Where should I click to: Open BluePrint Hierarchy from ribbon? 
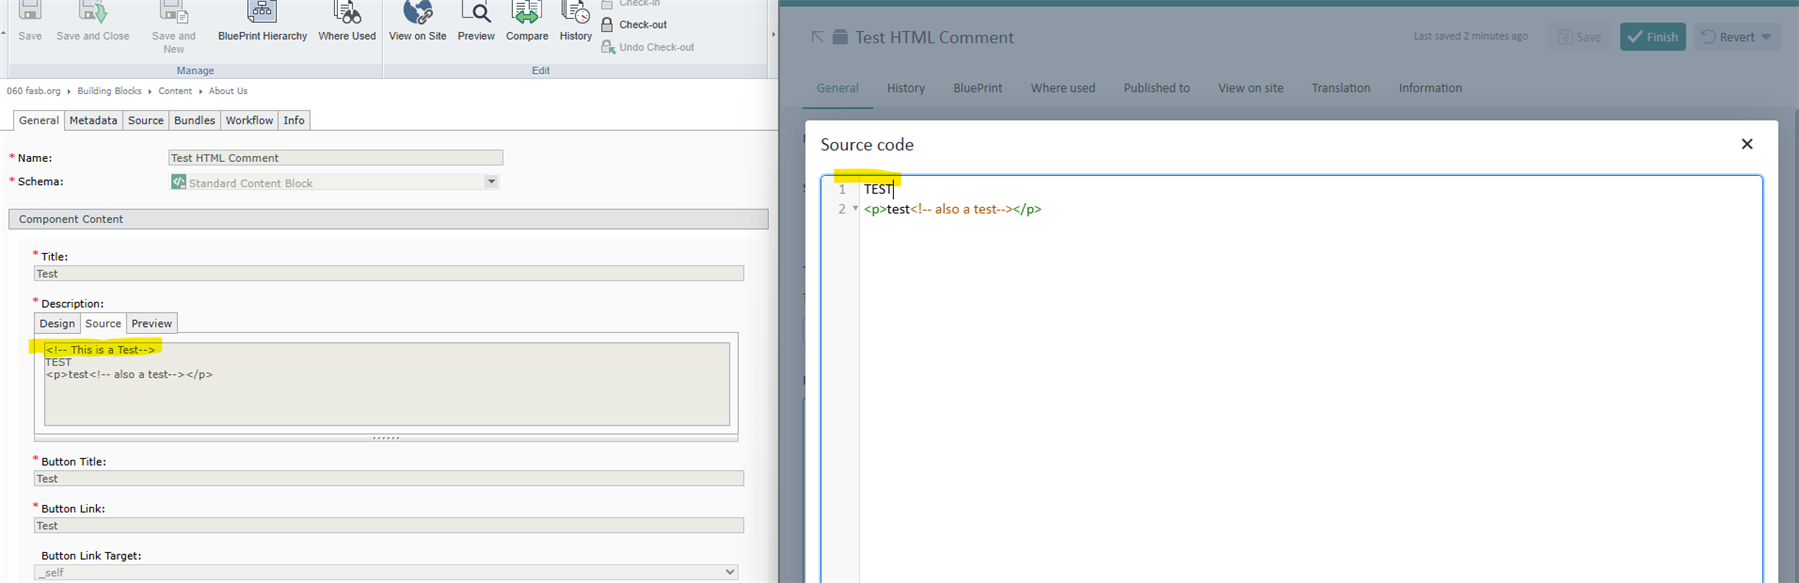tap(262, 21)
